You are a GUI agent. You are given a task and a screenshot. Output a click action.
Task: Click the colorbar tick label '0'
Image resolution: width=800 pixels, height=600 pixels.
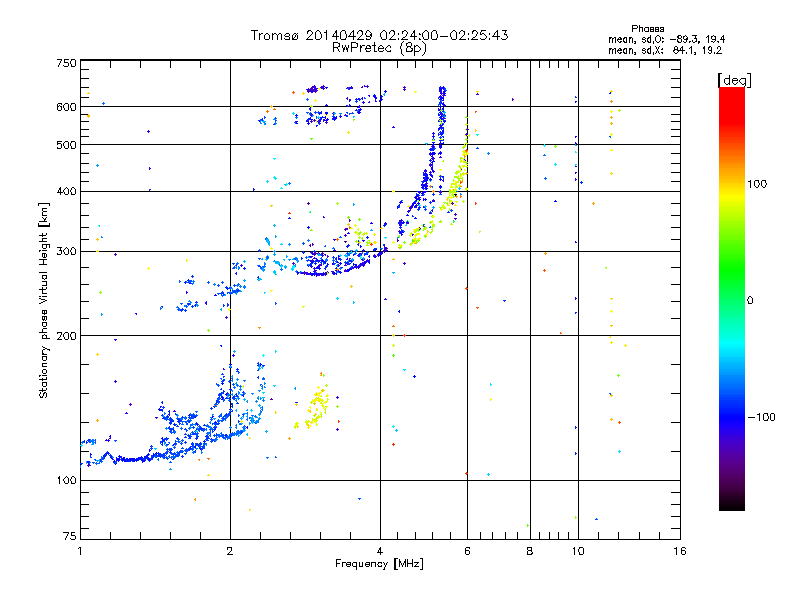pos(750,301)
